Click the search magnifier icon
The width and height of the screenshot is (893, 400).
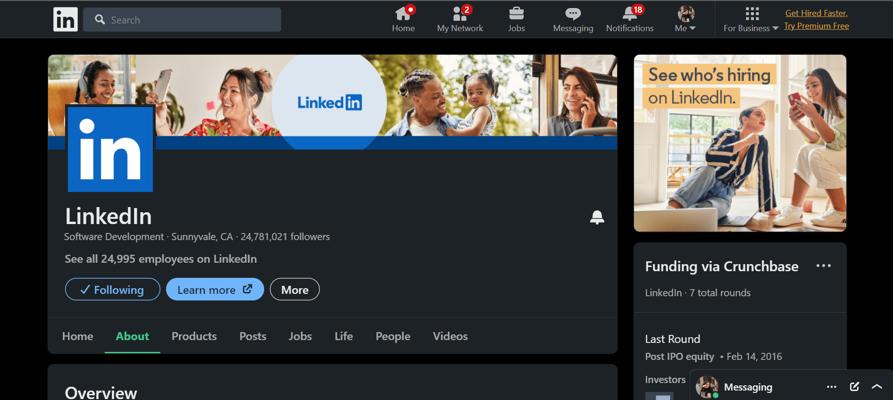(x=100, y=20)
